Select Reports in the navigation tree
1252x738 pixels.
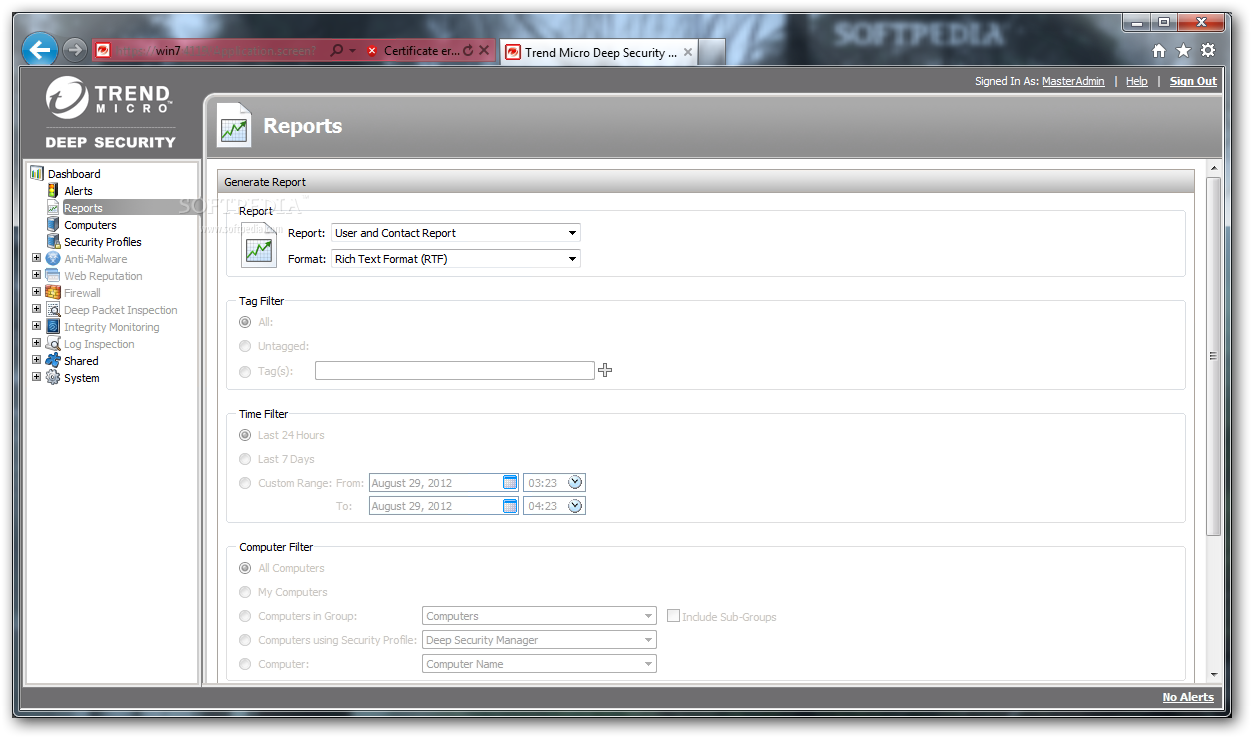pos(83,208)
